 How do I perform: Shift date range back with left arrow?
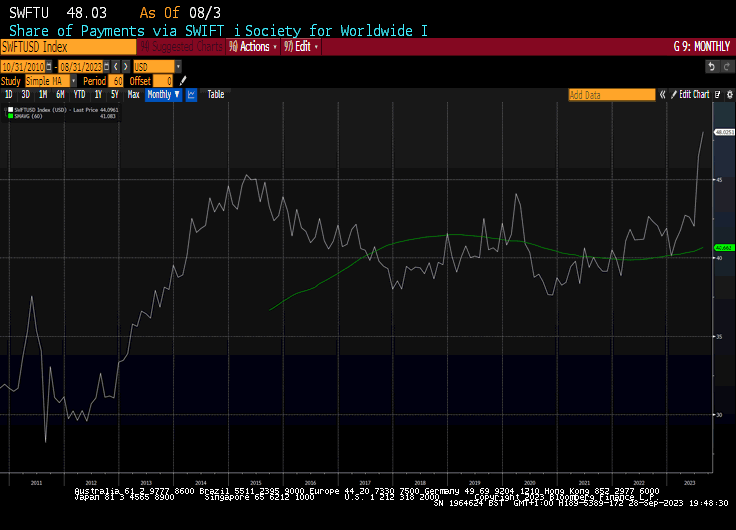tap(113, 66)
